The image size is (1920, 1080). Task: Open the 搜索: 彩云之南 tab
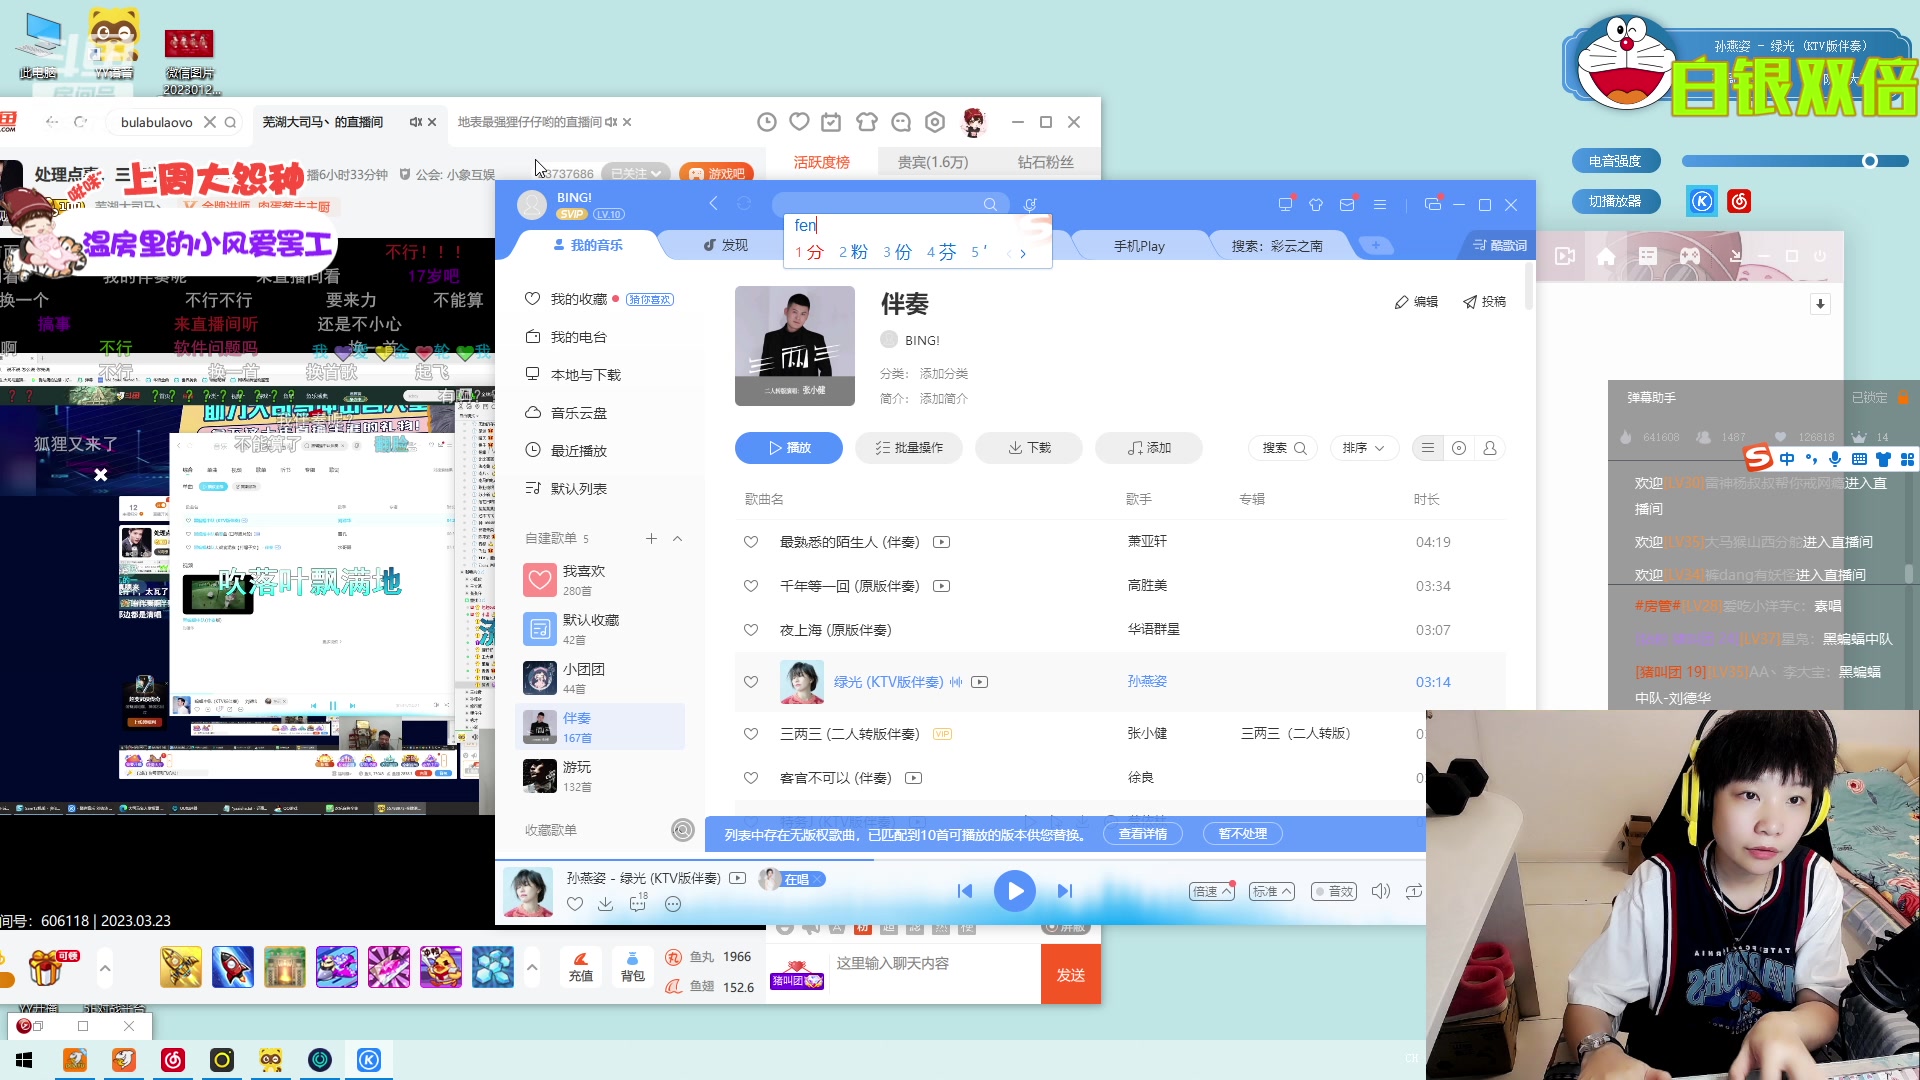click(1277, 246)
